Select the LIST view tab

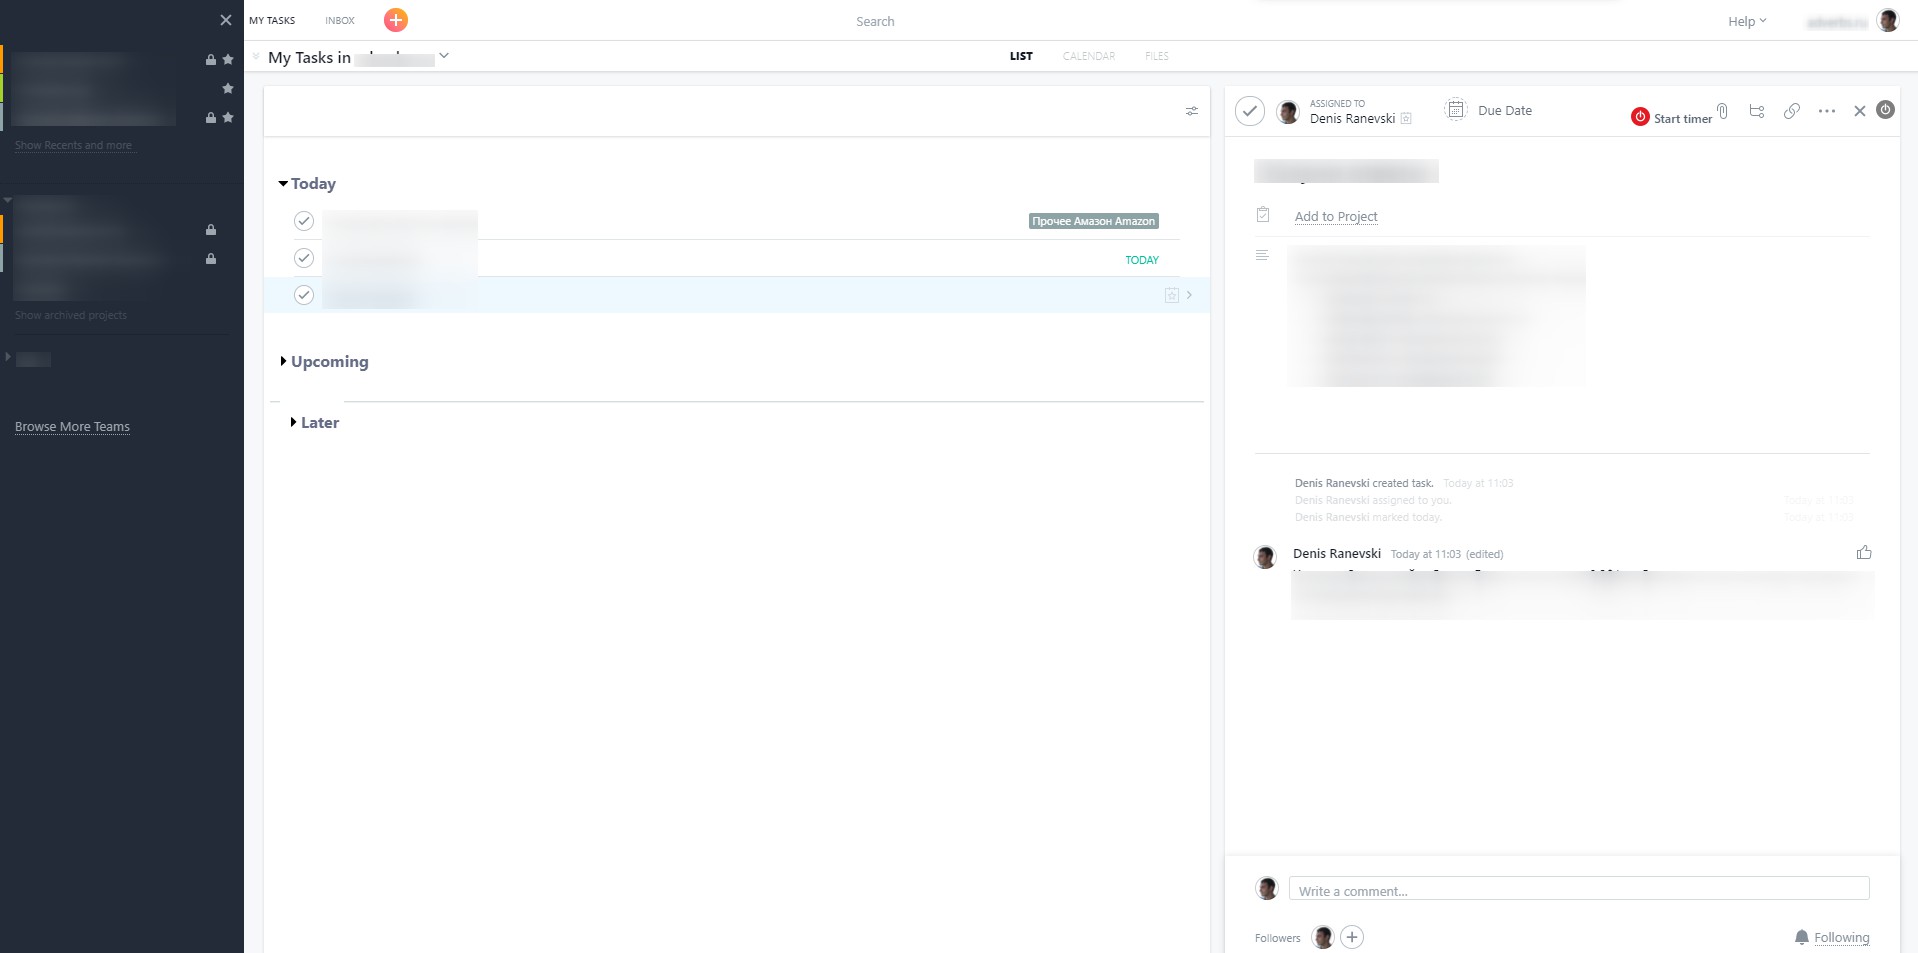(x=1021, y=56)
